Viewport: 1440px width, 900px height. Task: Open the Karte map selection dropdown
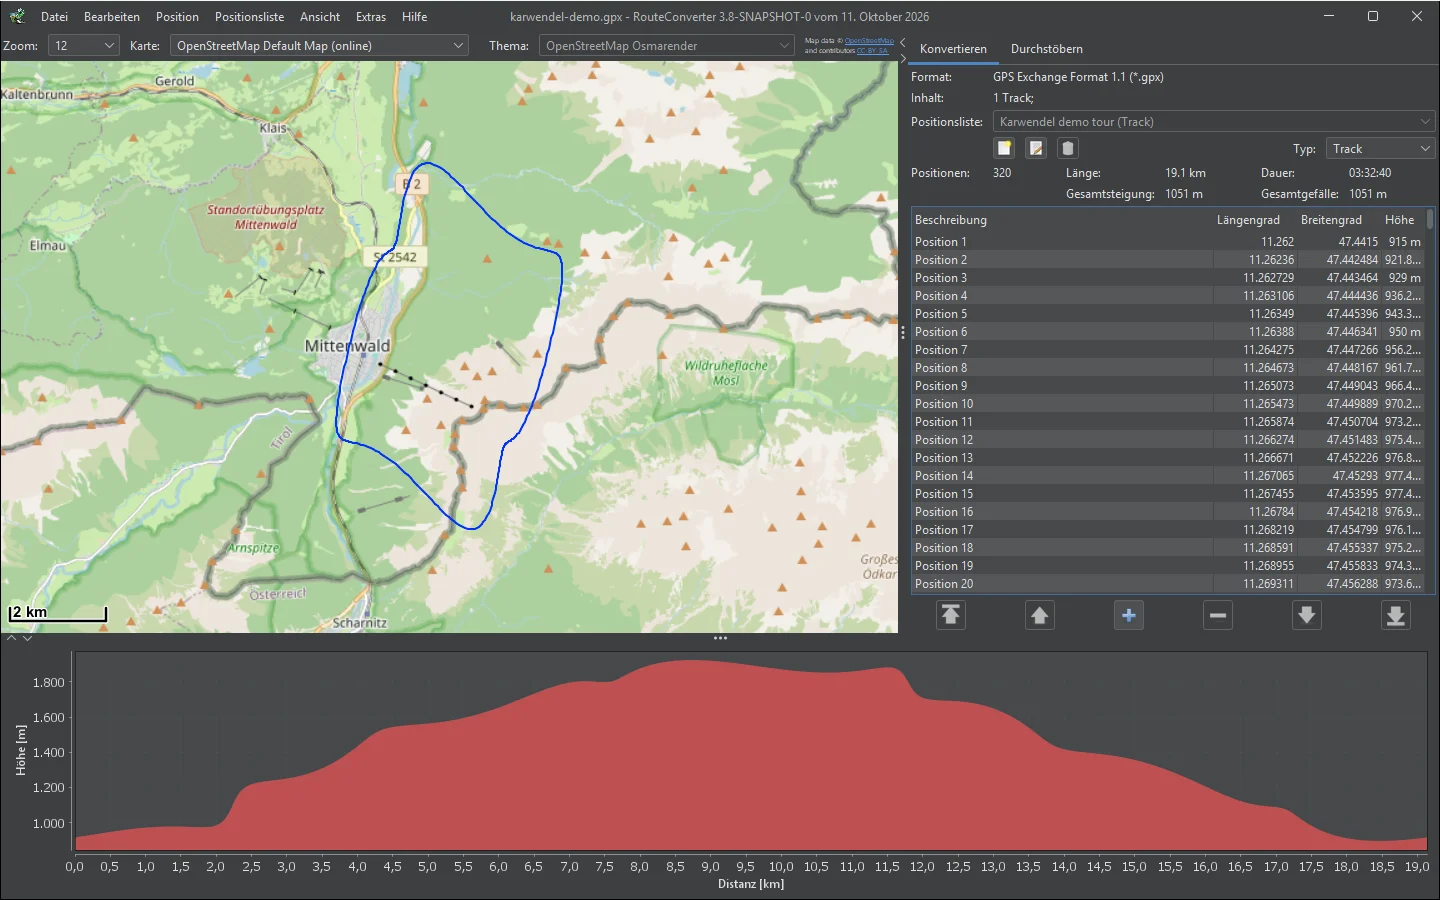[x=319, y=46]
